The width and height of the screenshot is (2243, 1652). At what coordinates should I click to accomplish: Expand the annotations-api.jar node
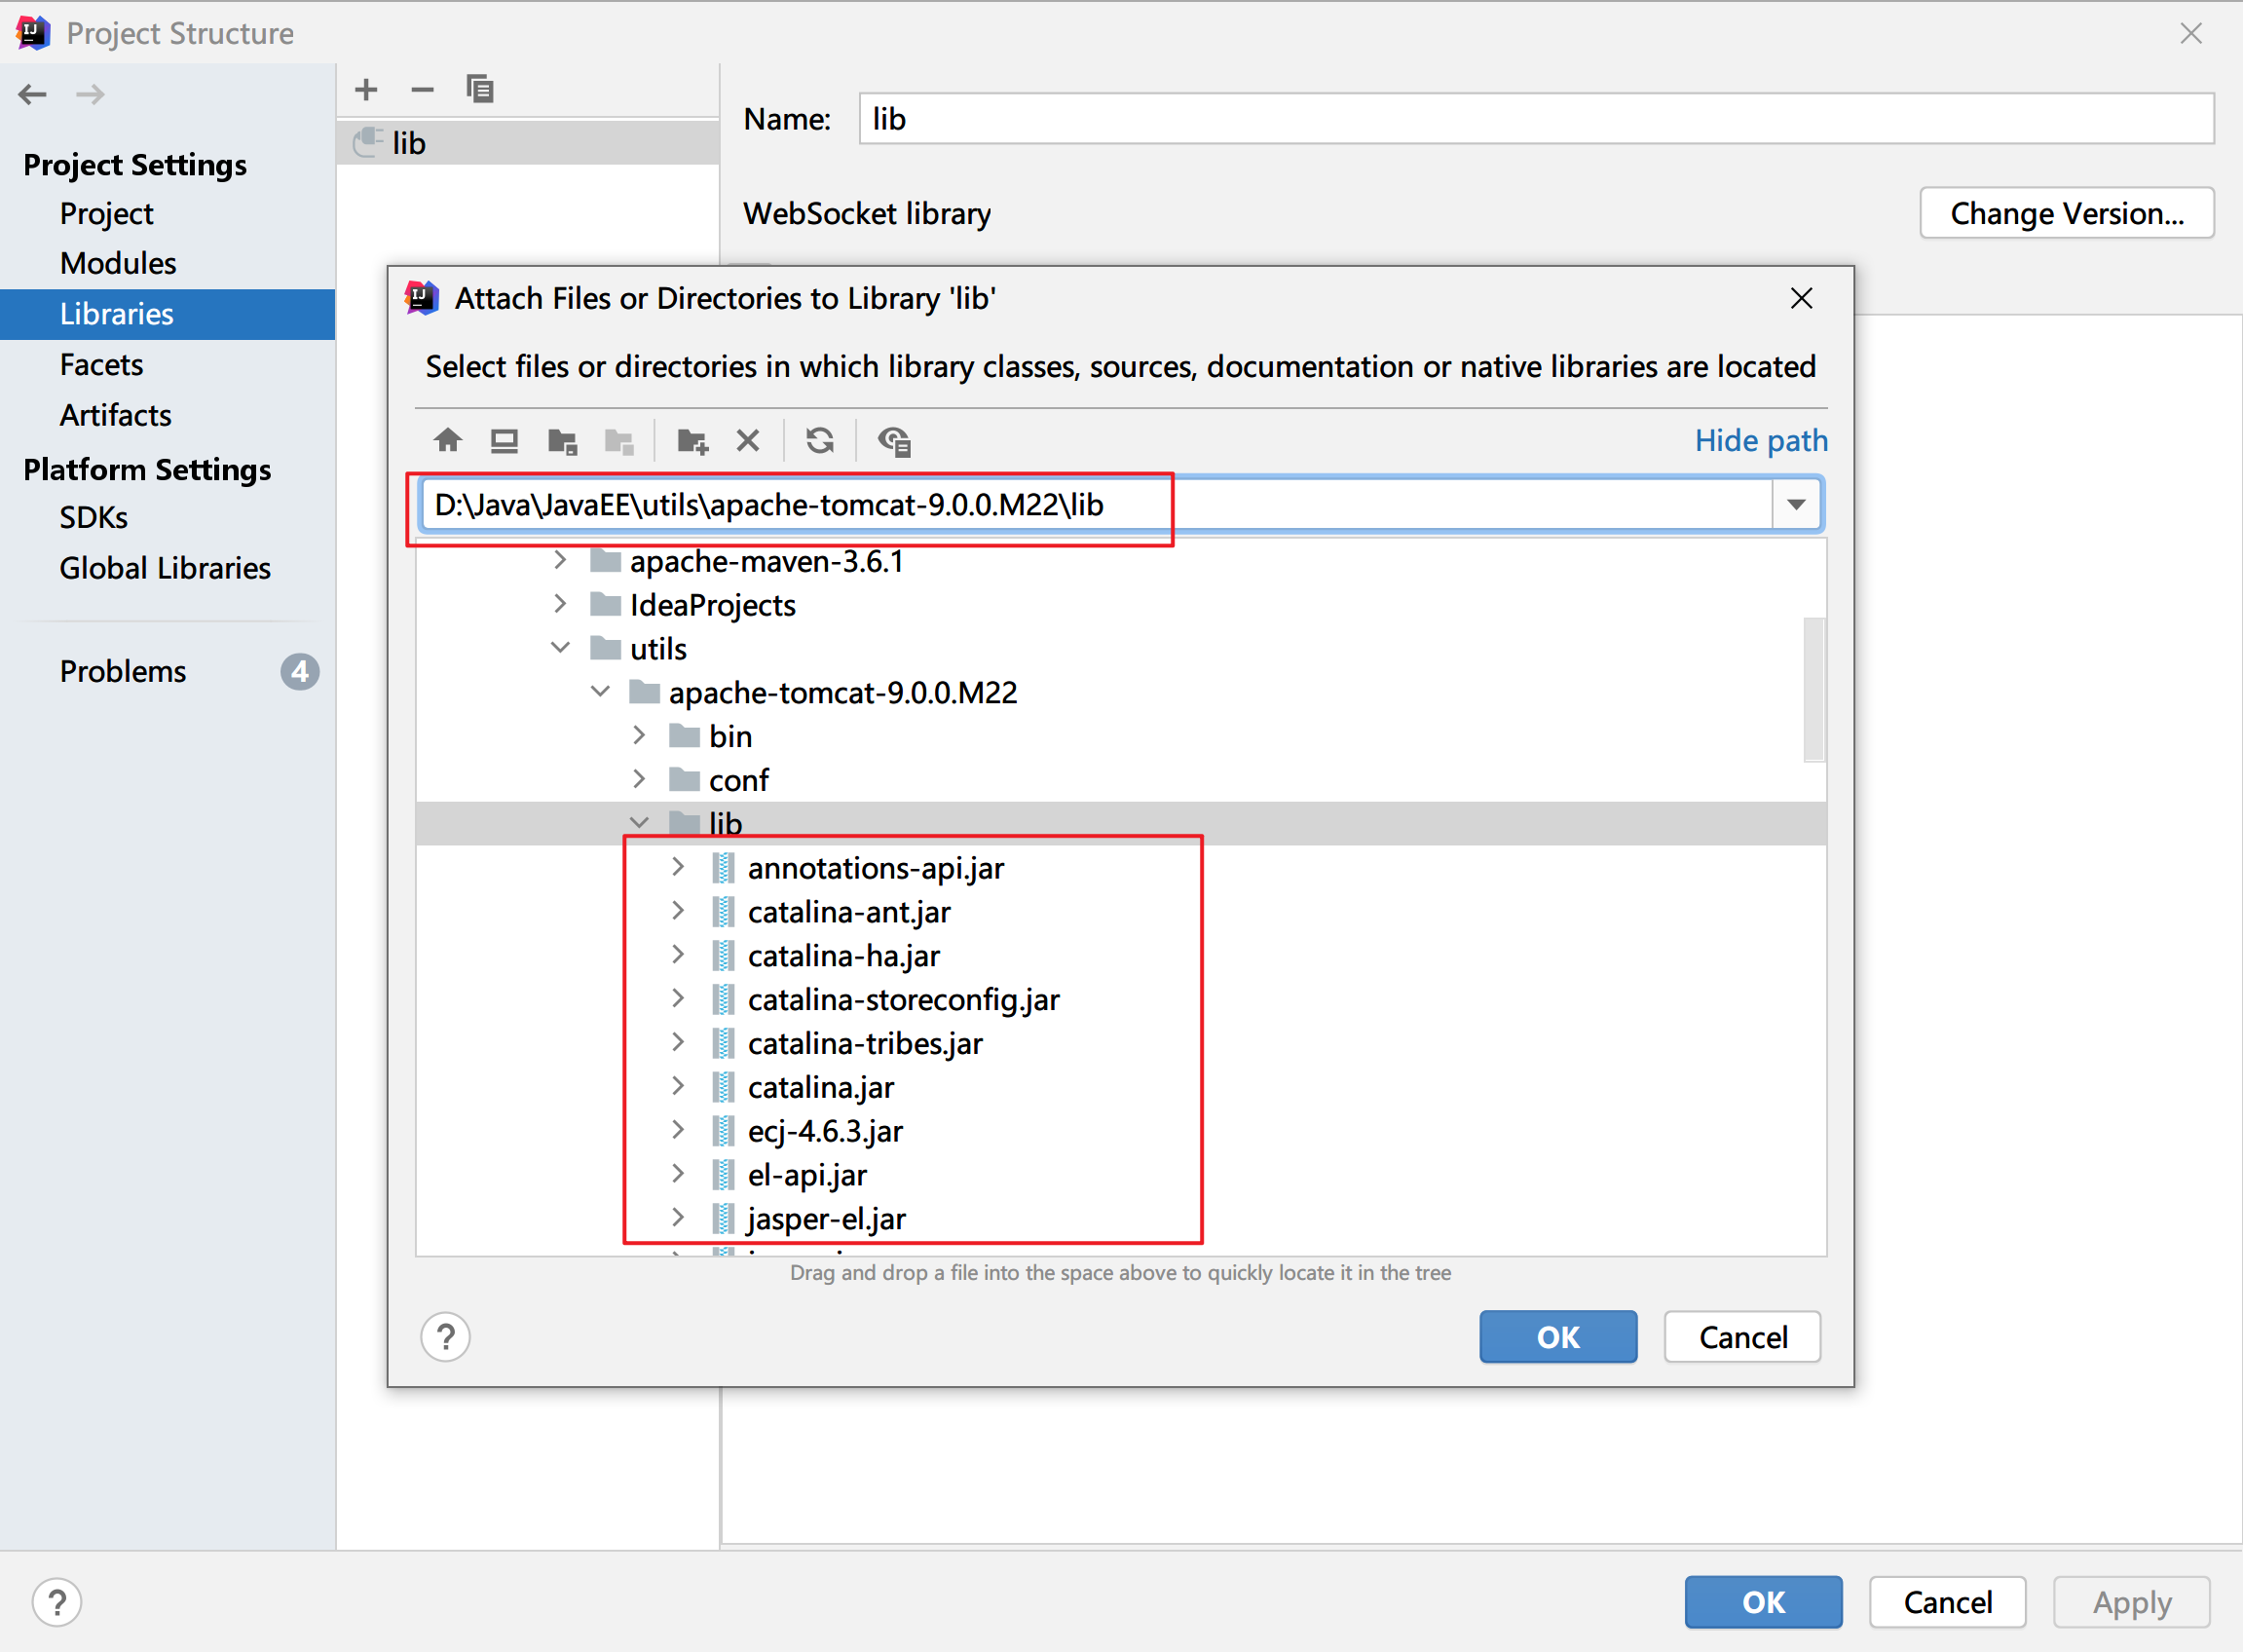tap(678, 867)
